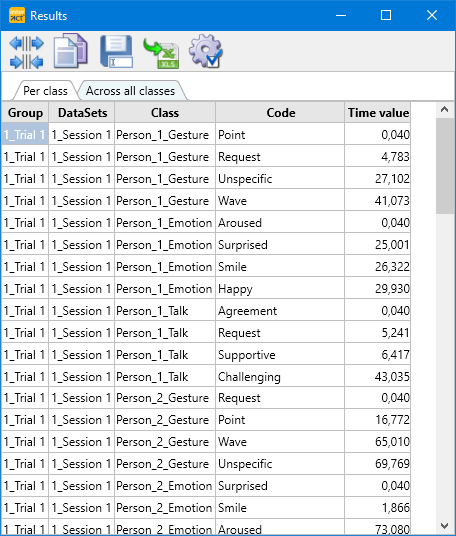
Task: Click the Group column header
Action: [x=25, y=112]
